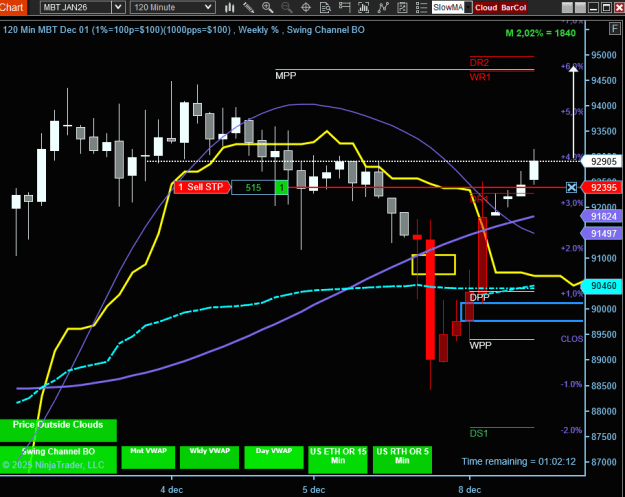Screen dimensions: 625x497
Task: Click the red 92395 stop price marker
Action: point(602,187)
